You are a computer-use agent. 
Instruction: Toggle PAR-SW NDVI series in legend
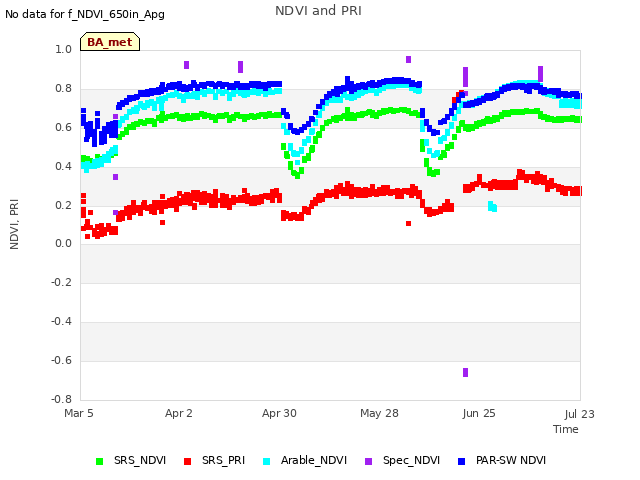click(x=502, y=460)
